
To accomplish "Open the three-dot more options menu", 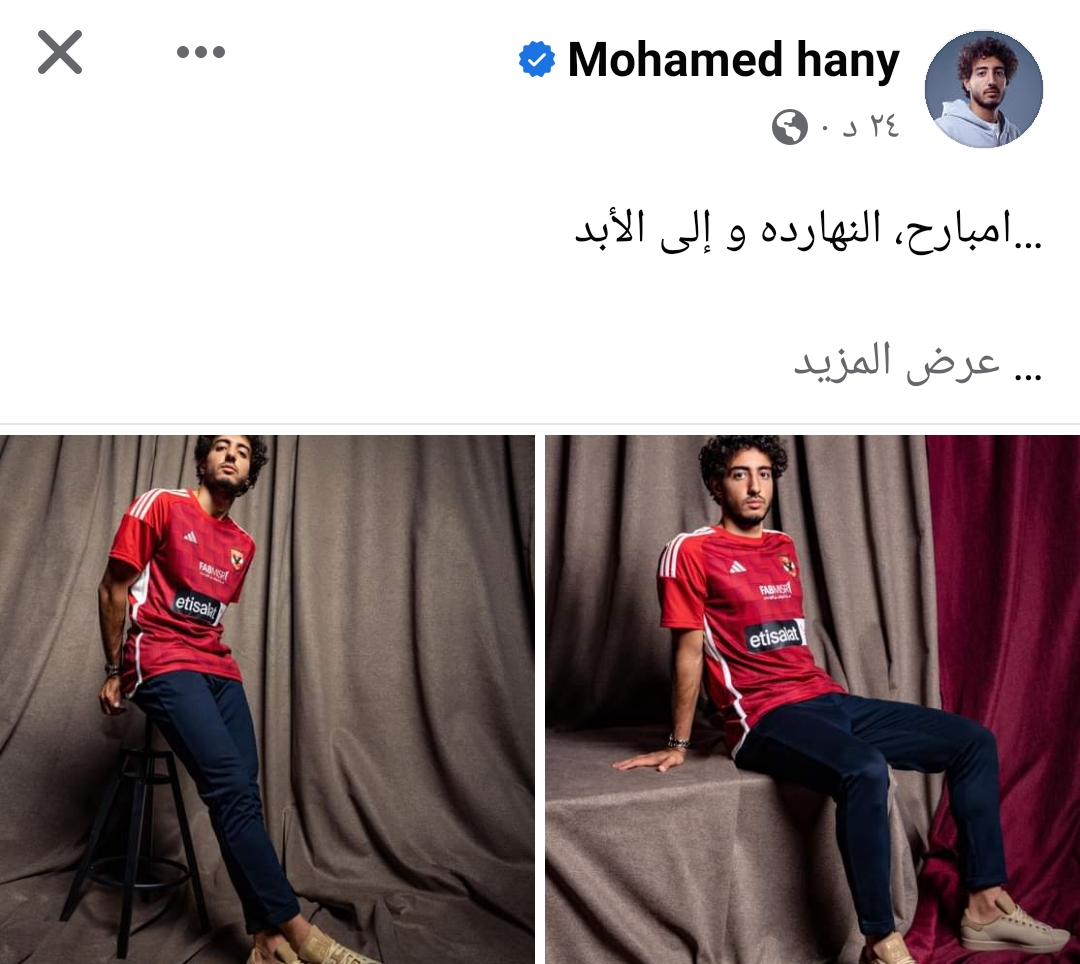I will point(200,52).
